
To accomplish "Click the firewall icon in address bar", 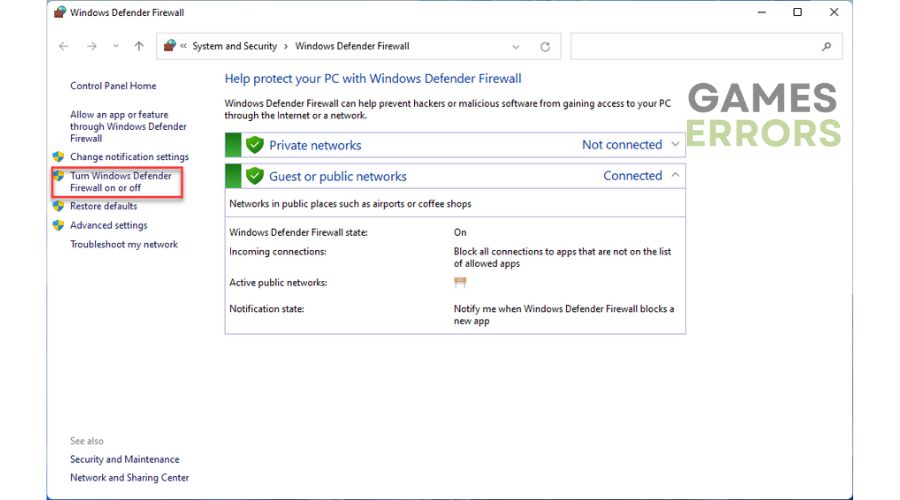I will 169,46.
